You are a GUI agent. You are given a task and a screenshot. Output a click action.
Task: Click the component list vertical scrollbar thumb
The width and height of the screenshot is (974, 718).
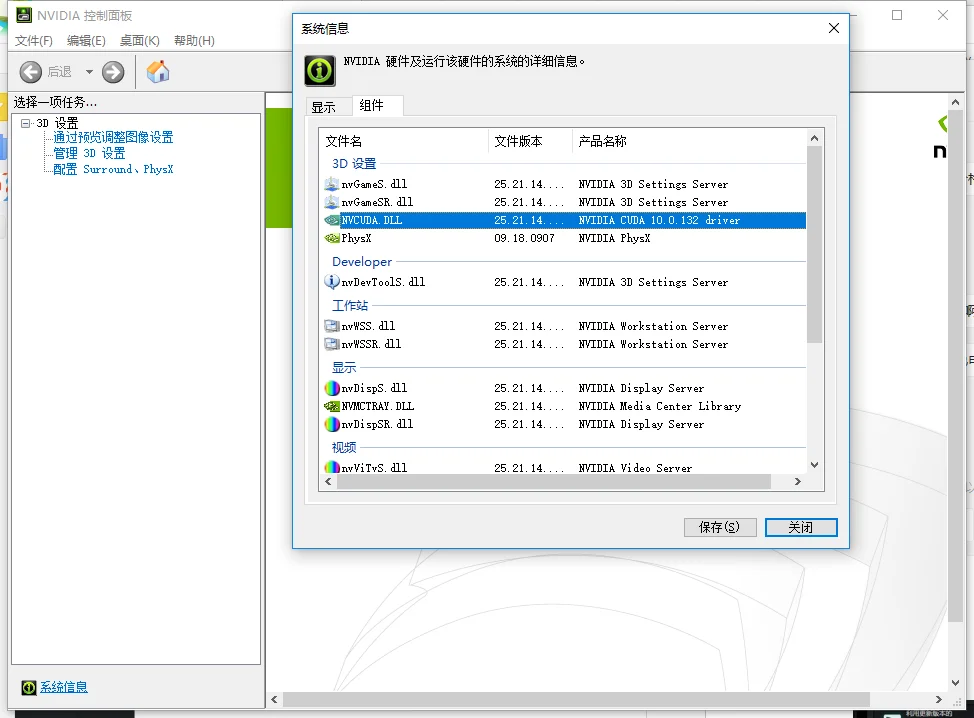tap(814, 244)
